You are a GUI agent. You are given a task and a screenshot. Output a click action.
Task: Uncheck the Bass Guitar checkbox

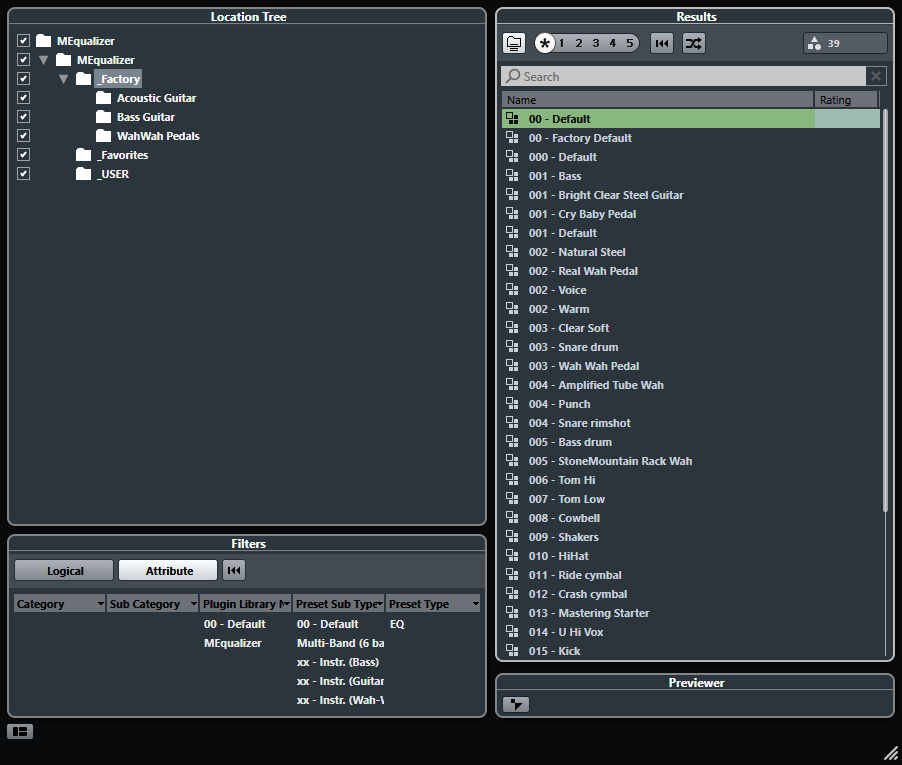click(x=23, y=117)
